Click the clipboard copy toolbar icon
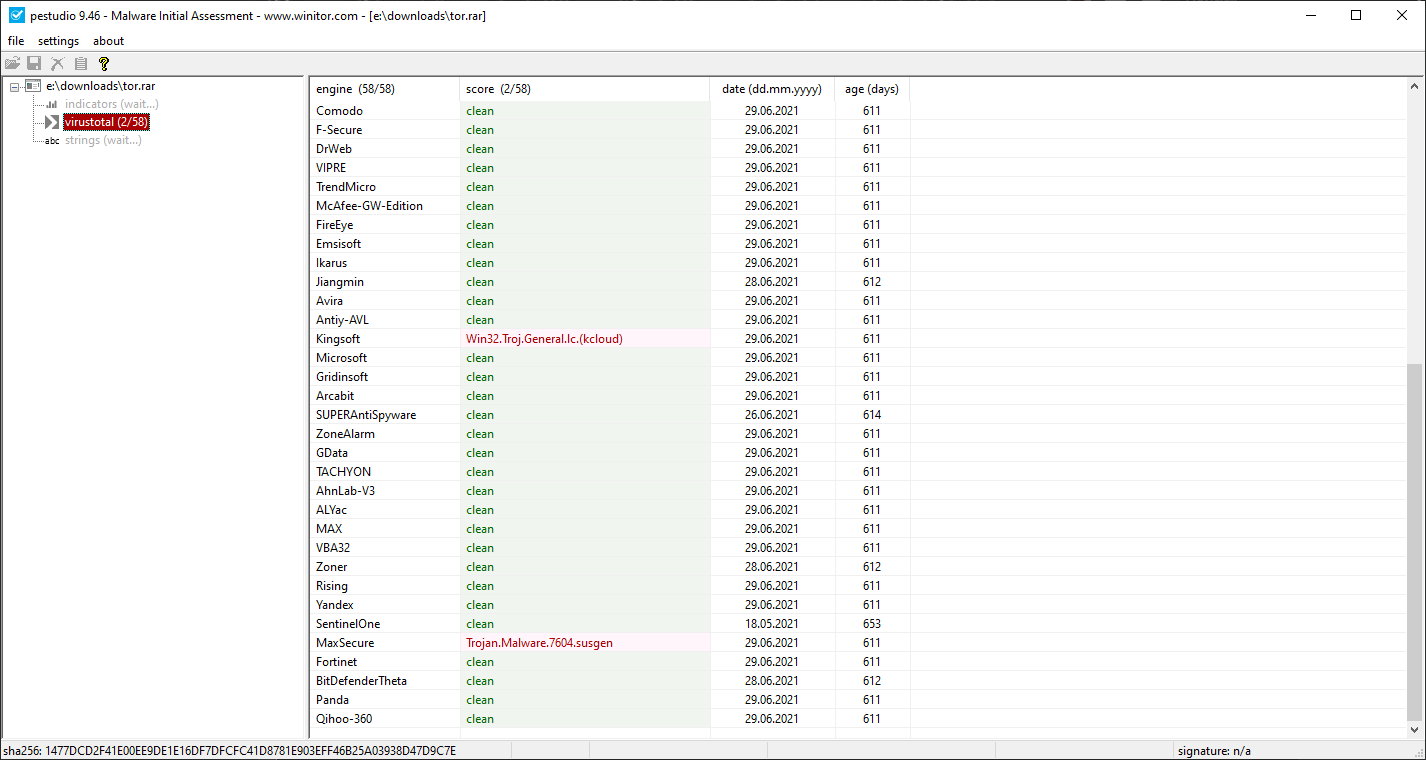 point(81,64)
